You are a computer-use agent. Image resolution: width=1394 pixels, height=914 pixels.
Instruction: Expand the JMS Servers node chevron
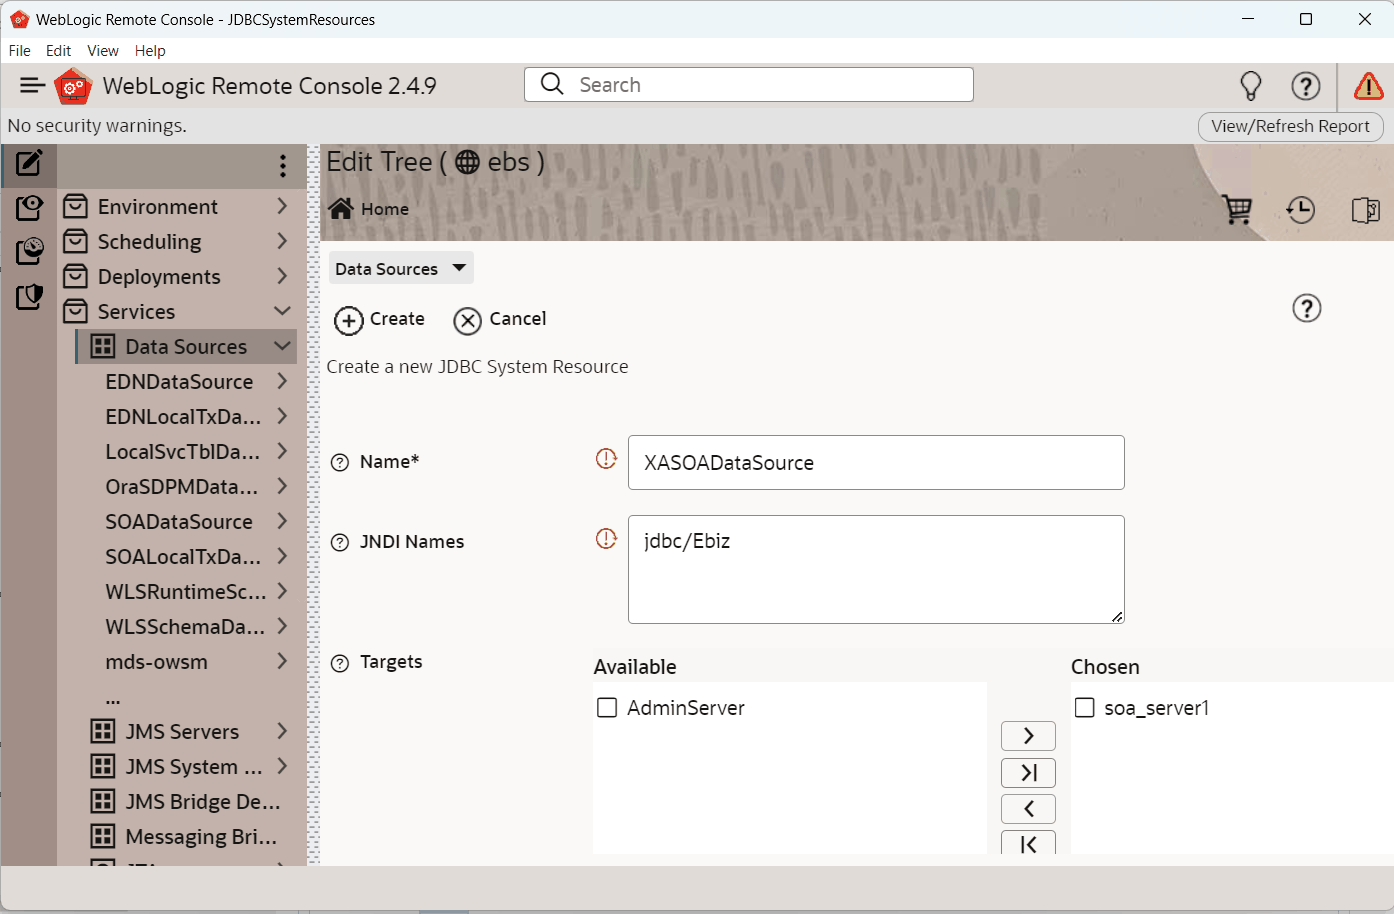[282, 731]
